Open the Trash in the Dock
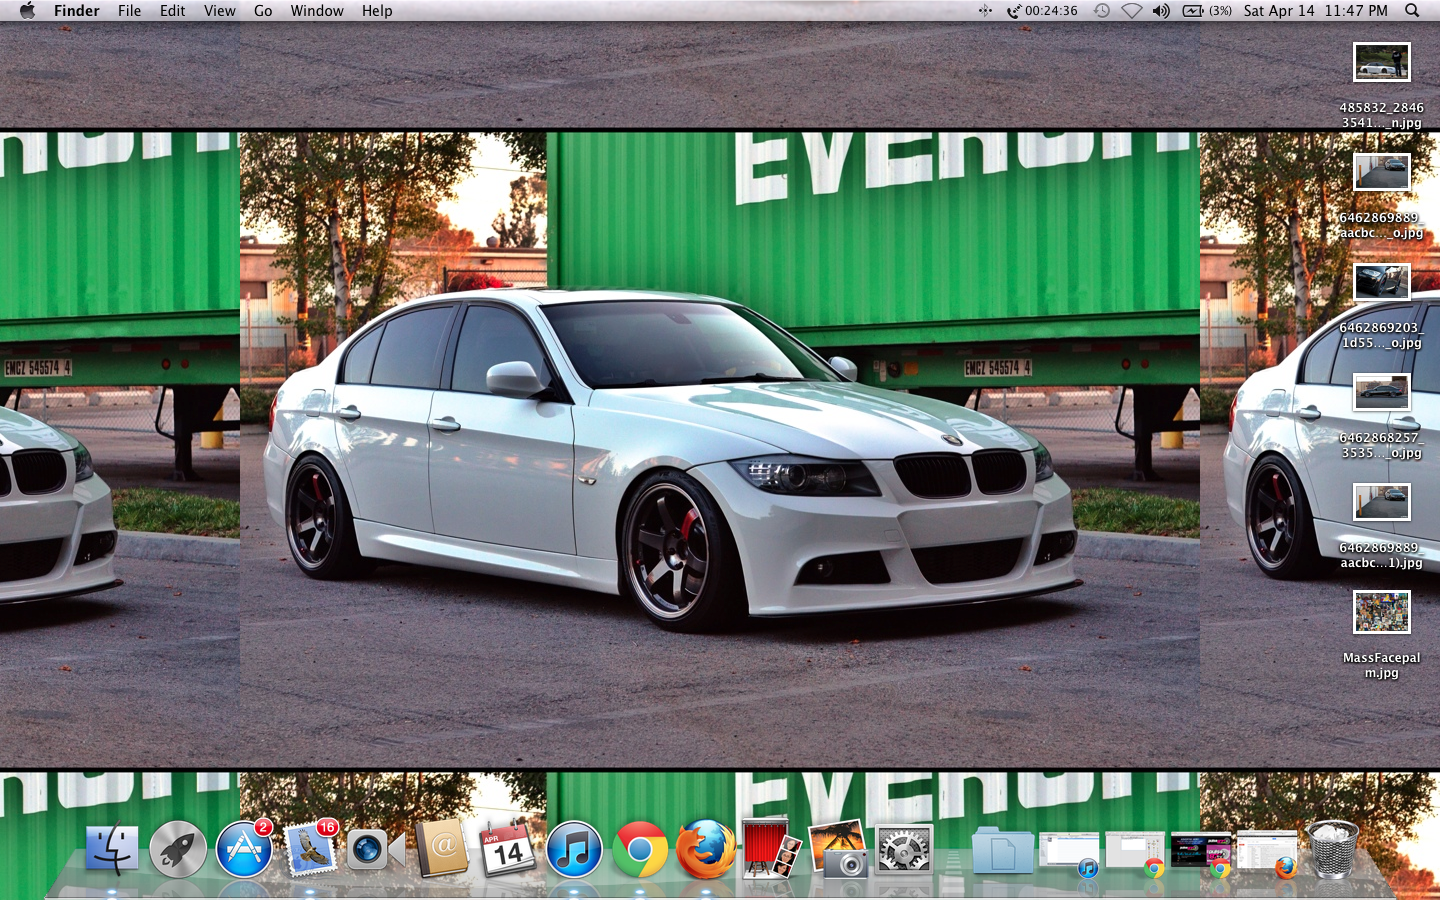The height and width of the screenshot is (900, 1440). click(1333, 849)
